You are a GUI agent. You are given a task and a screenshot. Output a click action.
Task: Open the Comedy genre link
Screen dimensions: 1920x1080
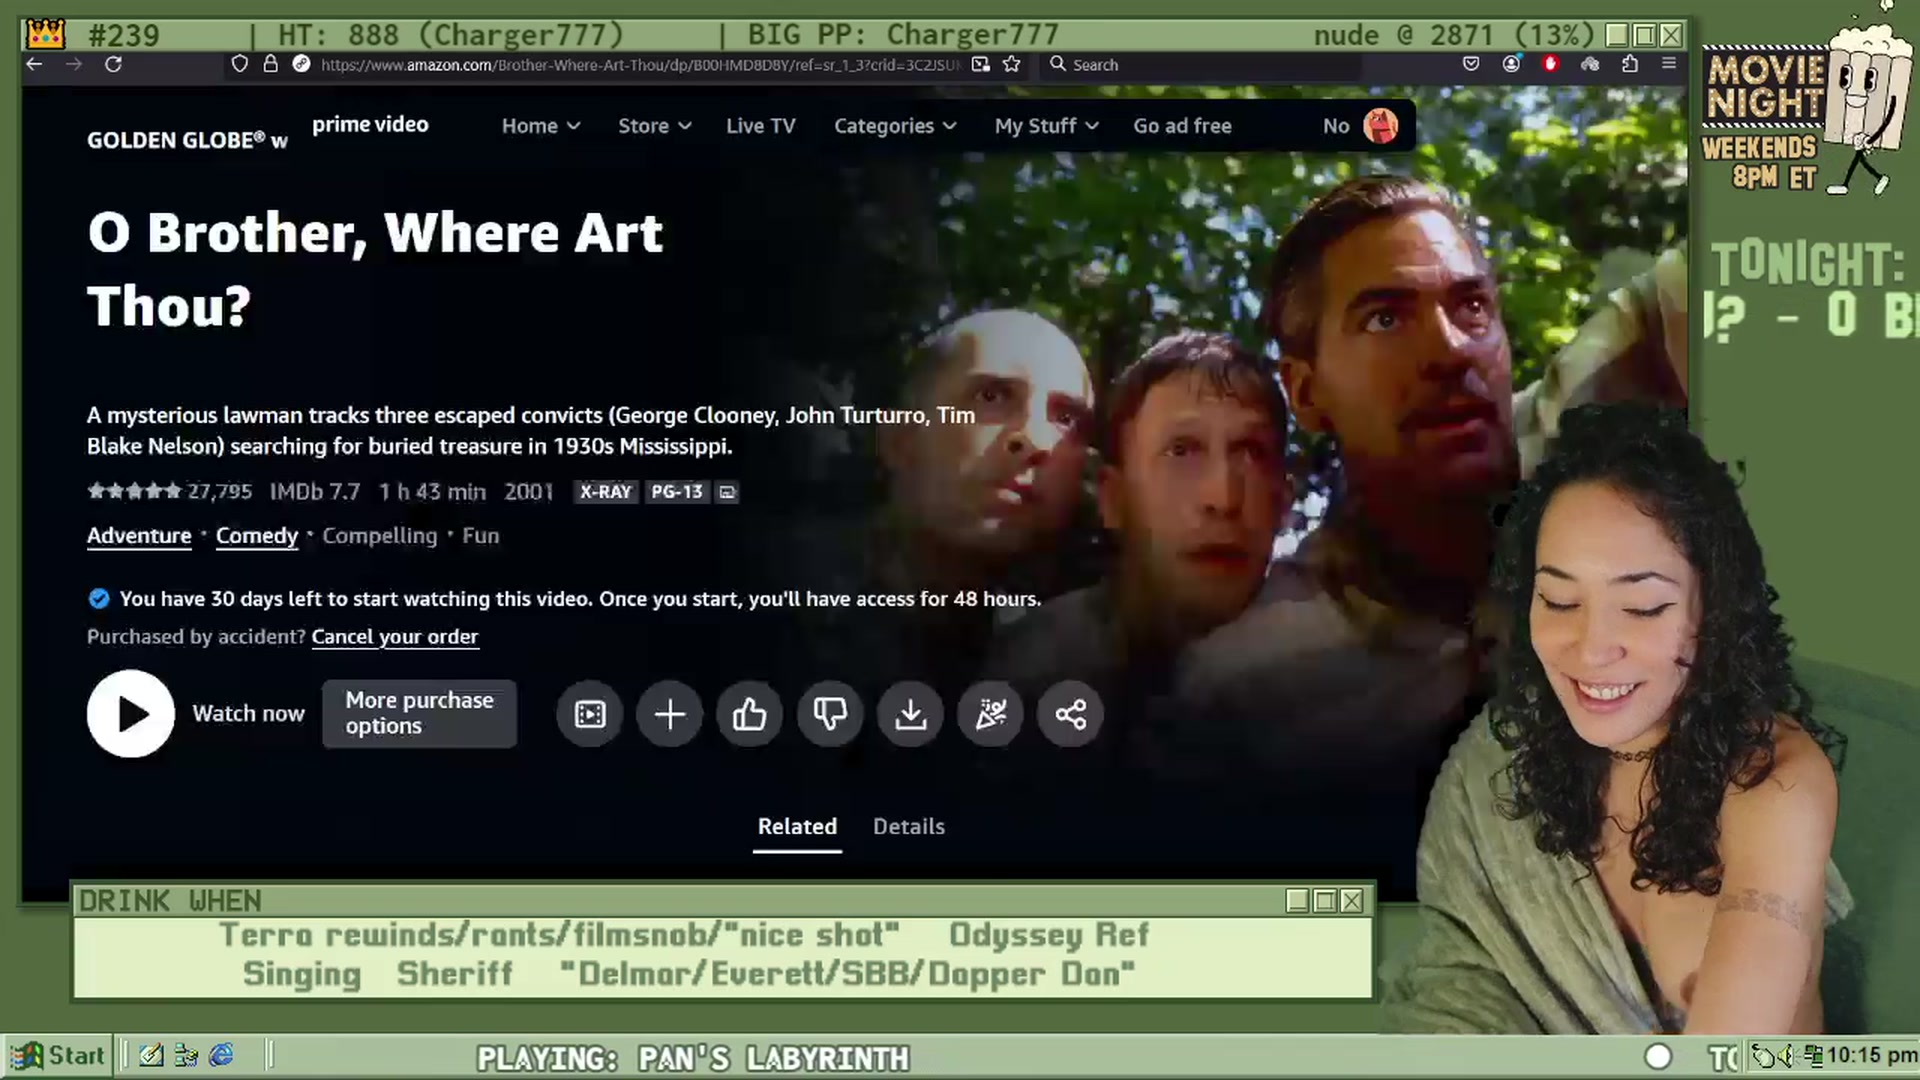pos(257,536)
